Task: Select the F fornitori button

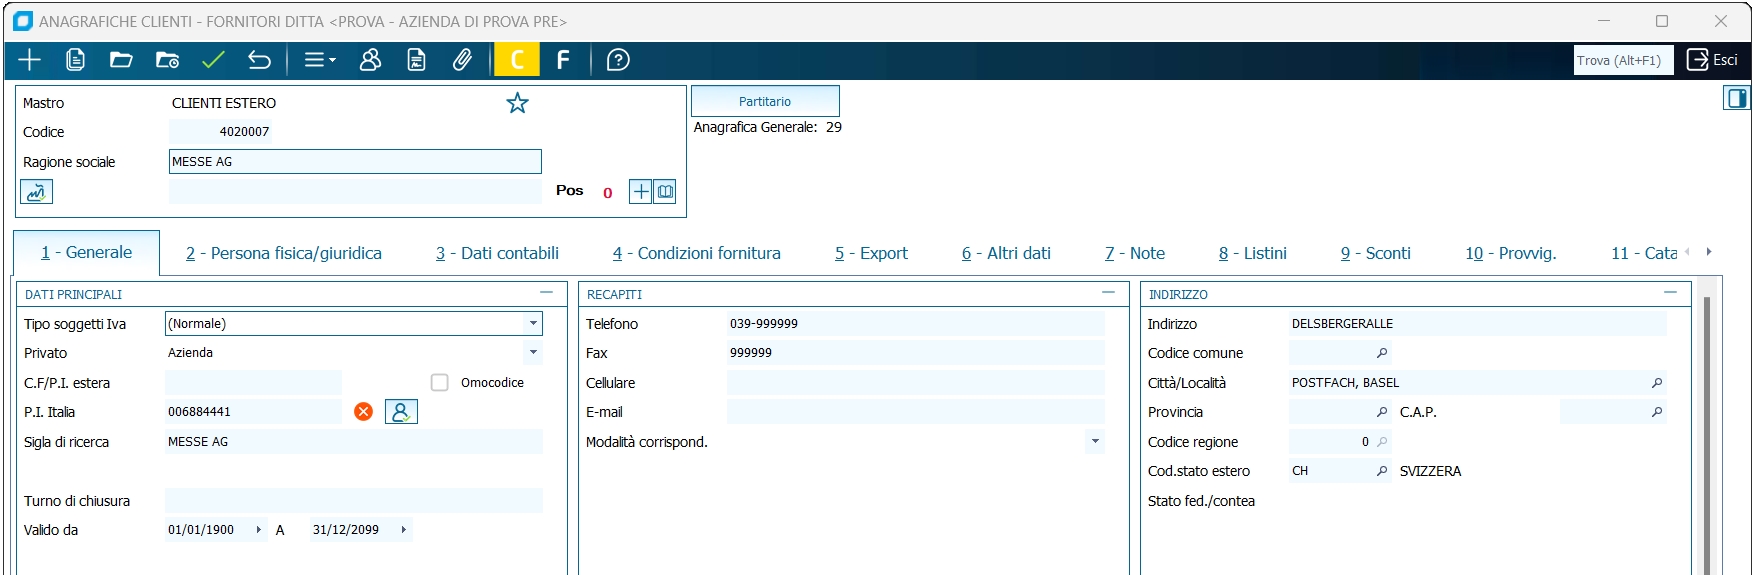Action: point(563,60)
